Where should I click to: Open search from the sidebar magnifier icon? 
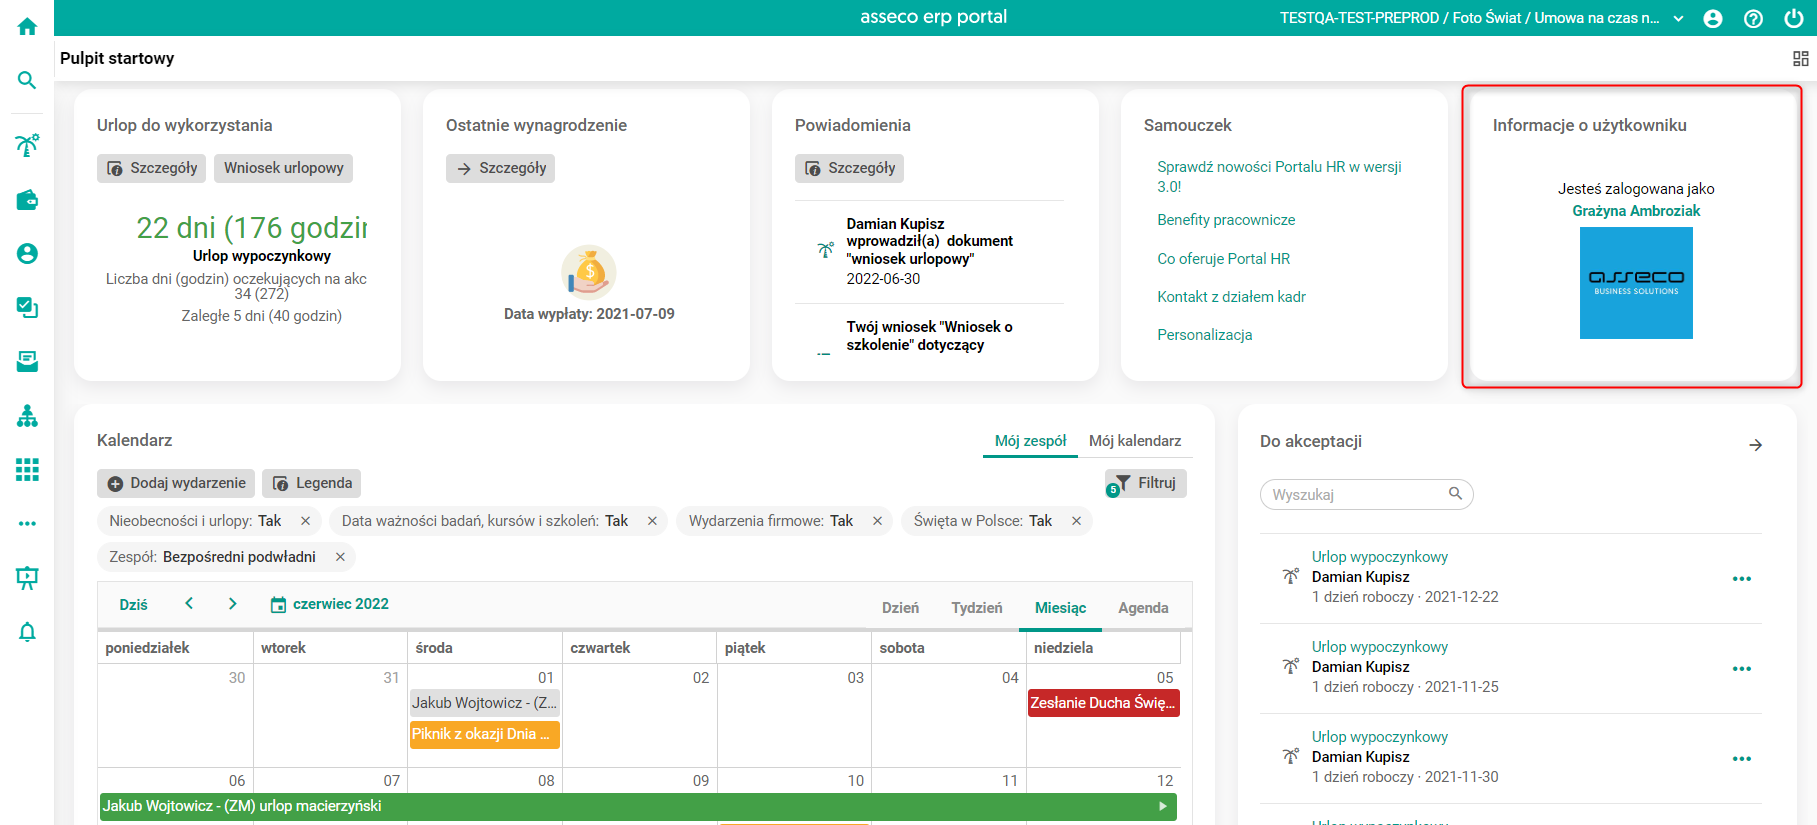(27, 80)
